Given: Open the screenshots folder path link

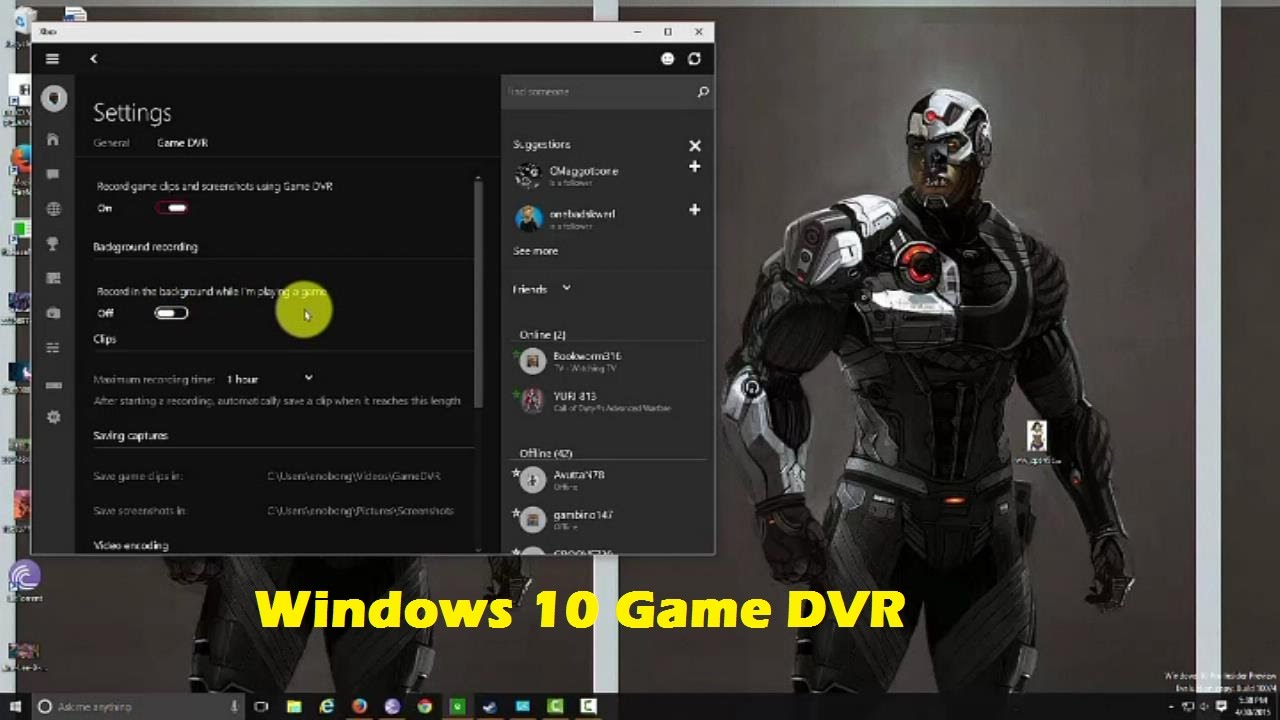Looking at the screenshot, I should 361,511.
